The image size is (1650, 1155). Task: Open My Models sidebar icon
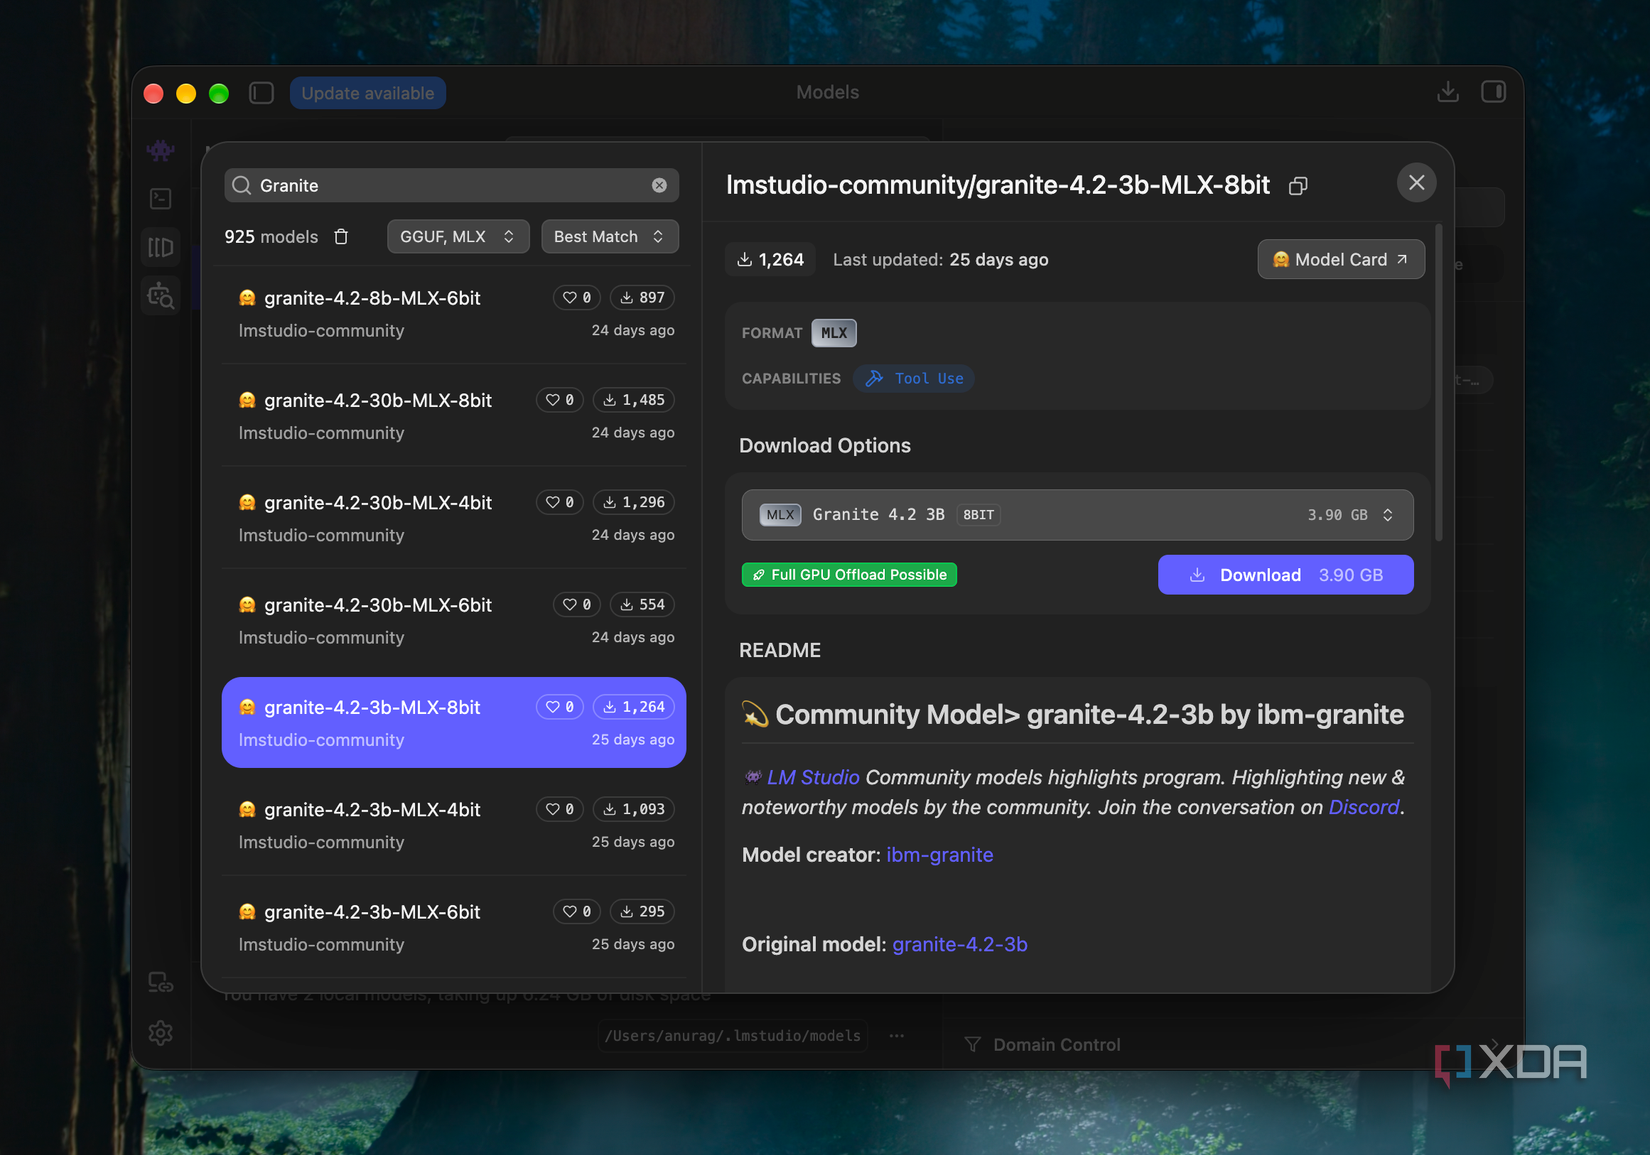coord(160,247)
